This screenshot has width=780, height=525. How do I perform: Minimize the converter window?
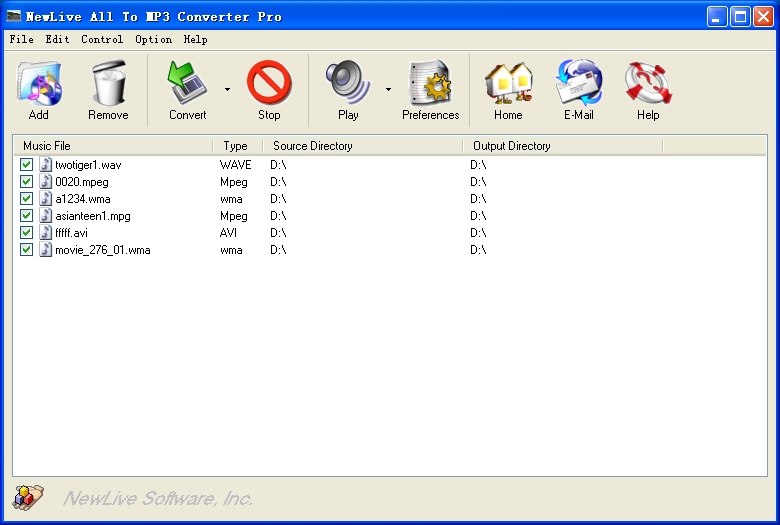pyautogui.click(x=717, y=16)
